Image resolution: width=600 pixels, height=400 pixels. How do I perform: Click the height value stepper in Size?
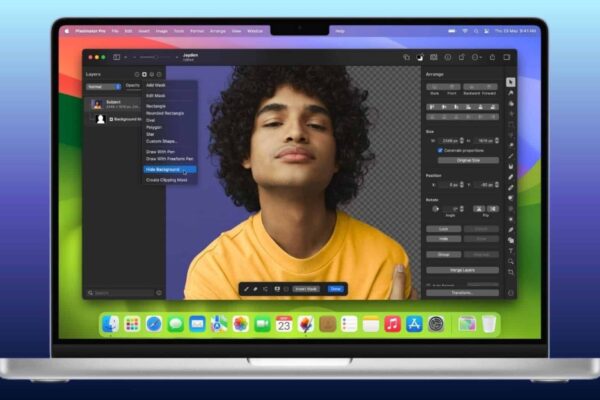497,141
